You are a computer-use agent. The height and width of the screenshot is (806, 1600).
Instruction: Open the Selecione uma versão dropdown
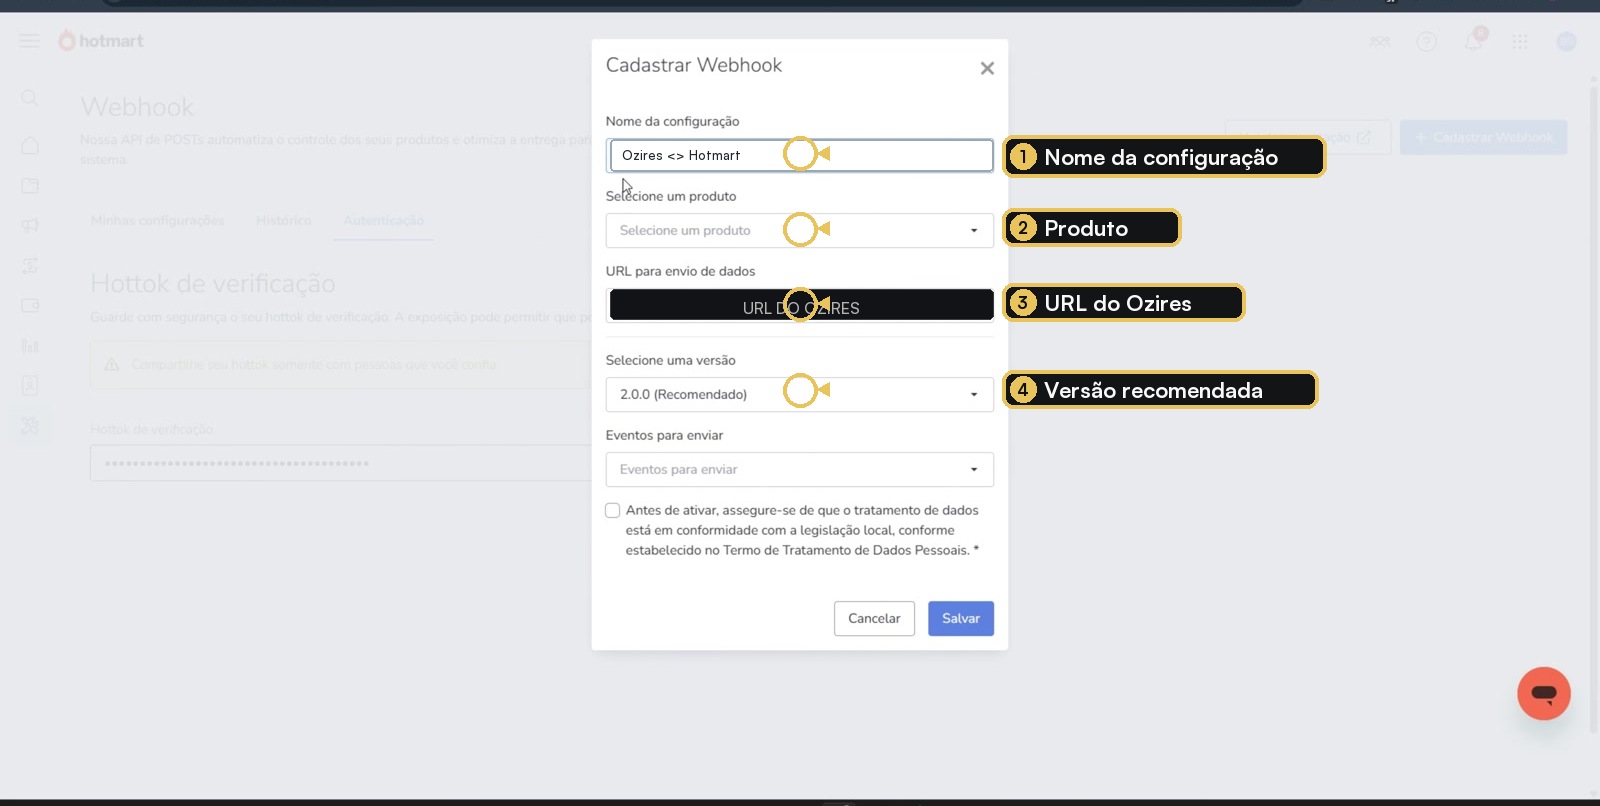(x=800, y=394)
